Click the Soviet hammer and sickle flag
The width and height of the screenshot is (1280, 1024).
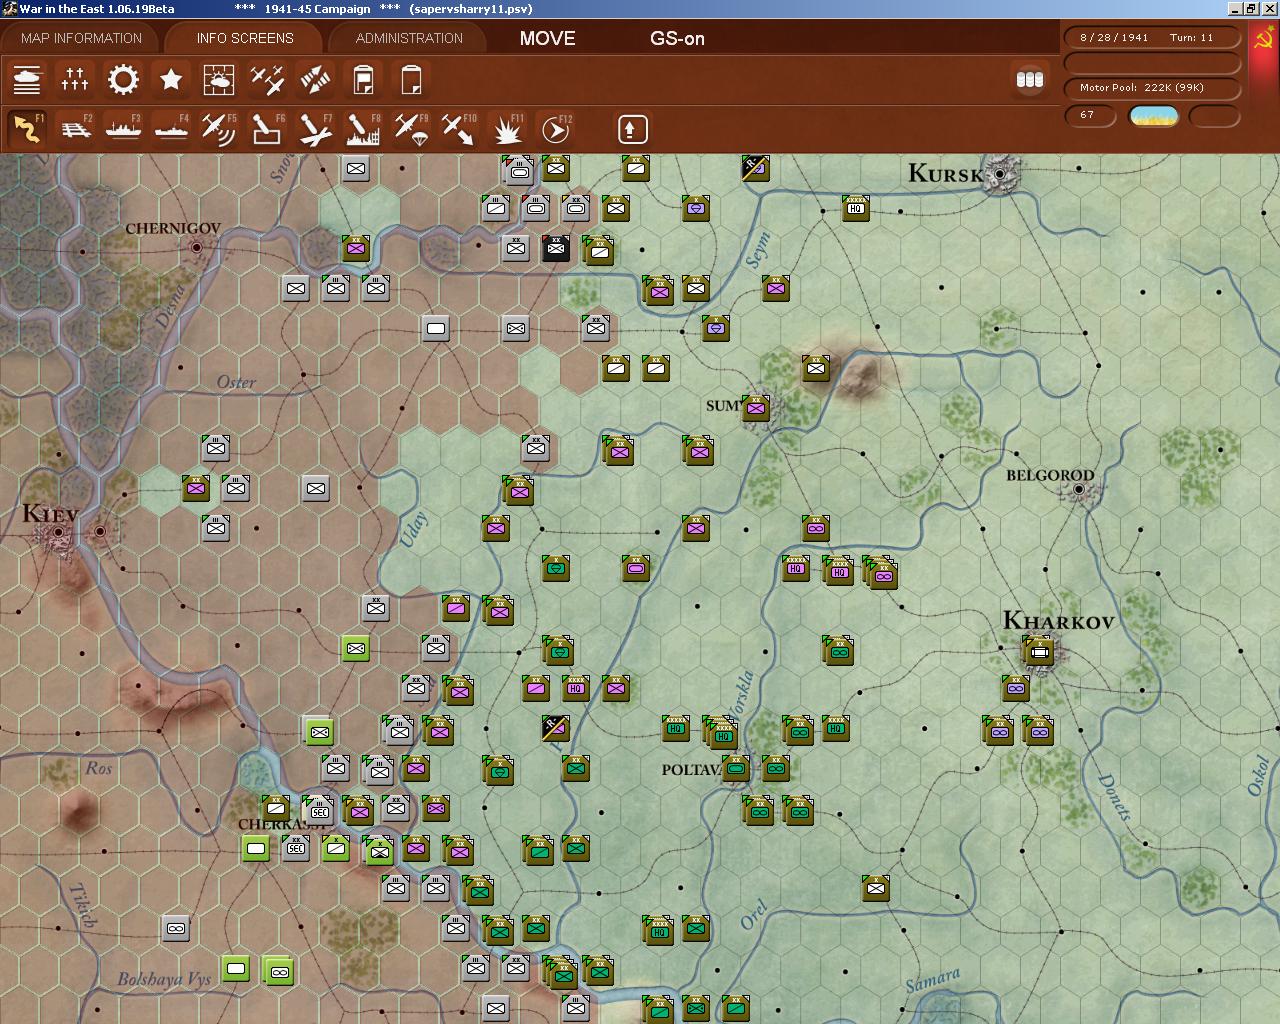(1264, 39)
